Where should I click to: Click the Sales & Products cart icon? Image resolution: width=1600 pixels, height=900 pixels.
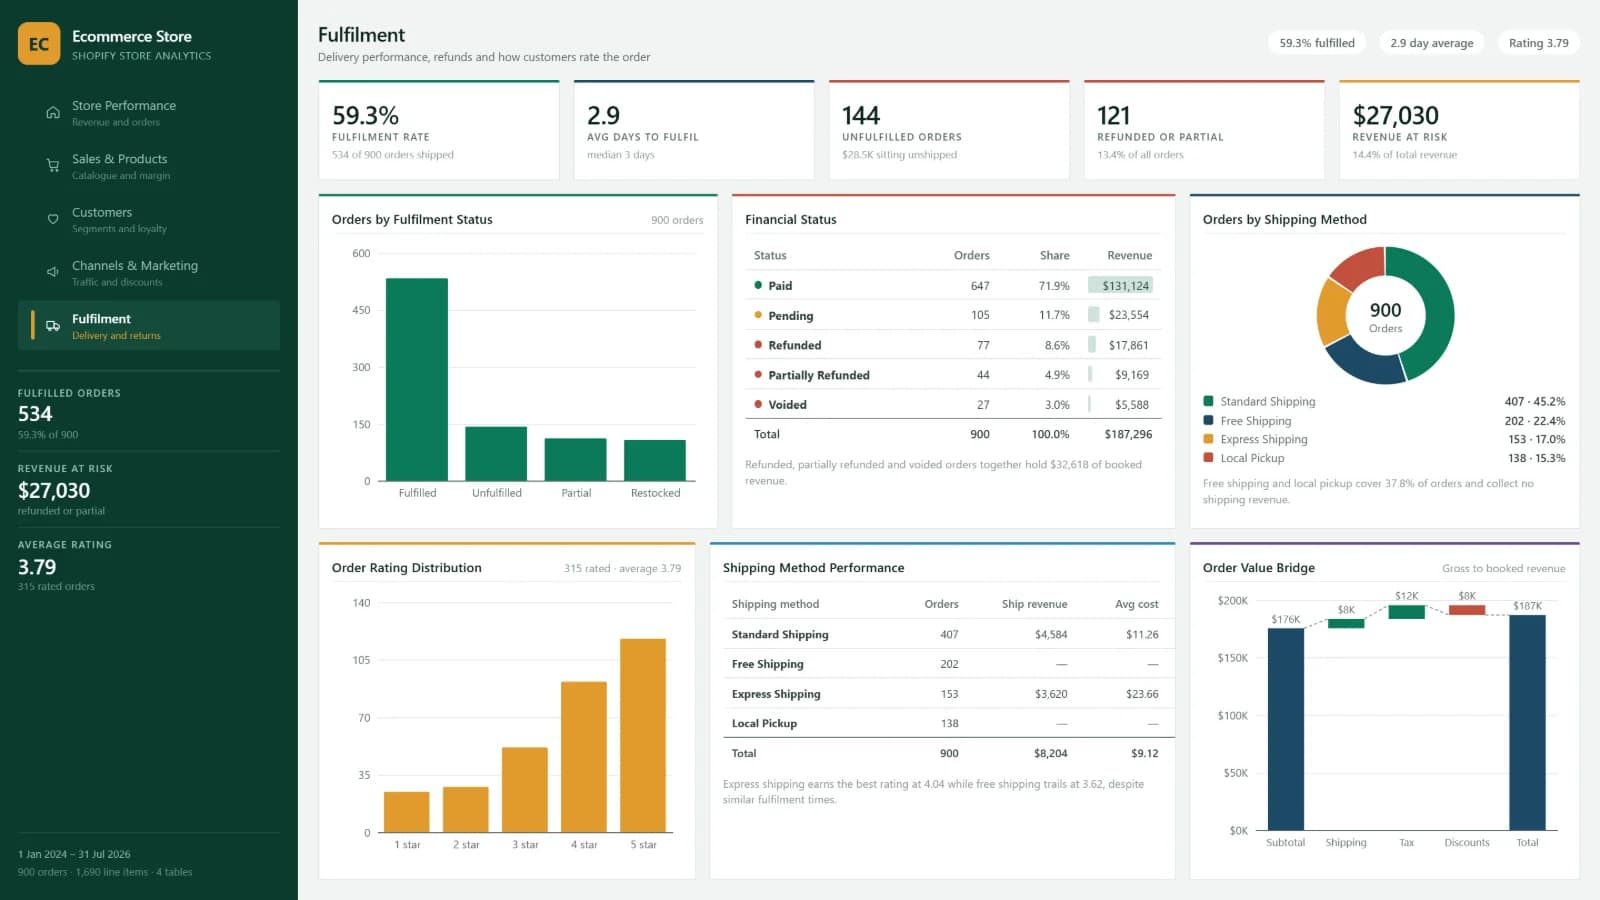(53, 166)
